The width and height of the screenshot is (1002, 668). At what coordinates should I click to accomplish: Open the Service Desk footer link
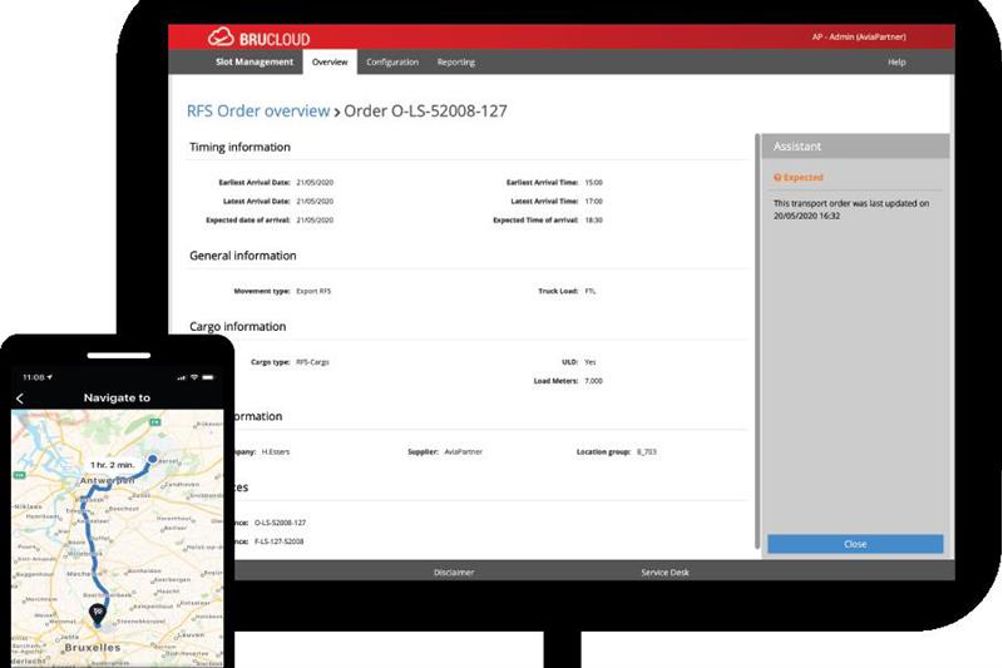pyautogui.click(x=665, y=572)
